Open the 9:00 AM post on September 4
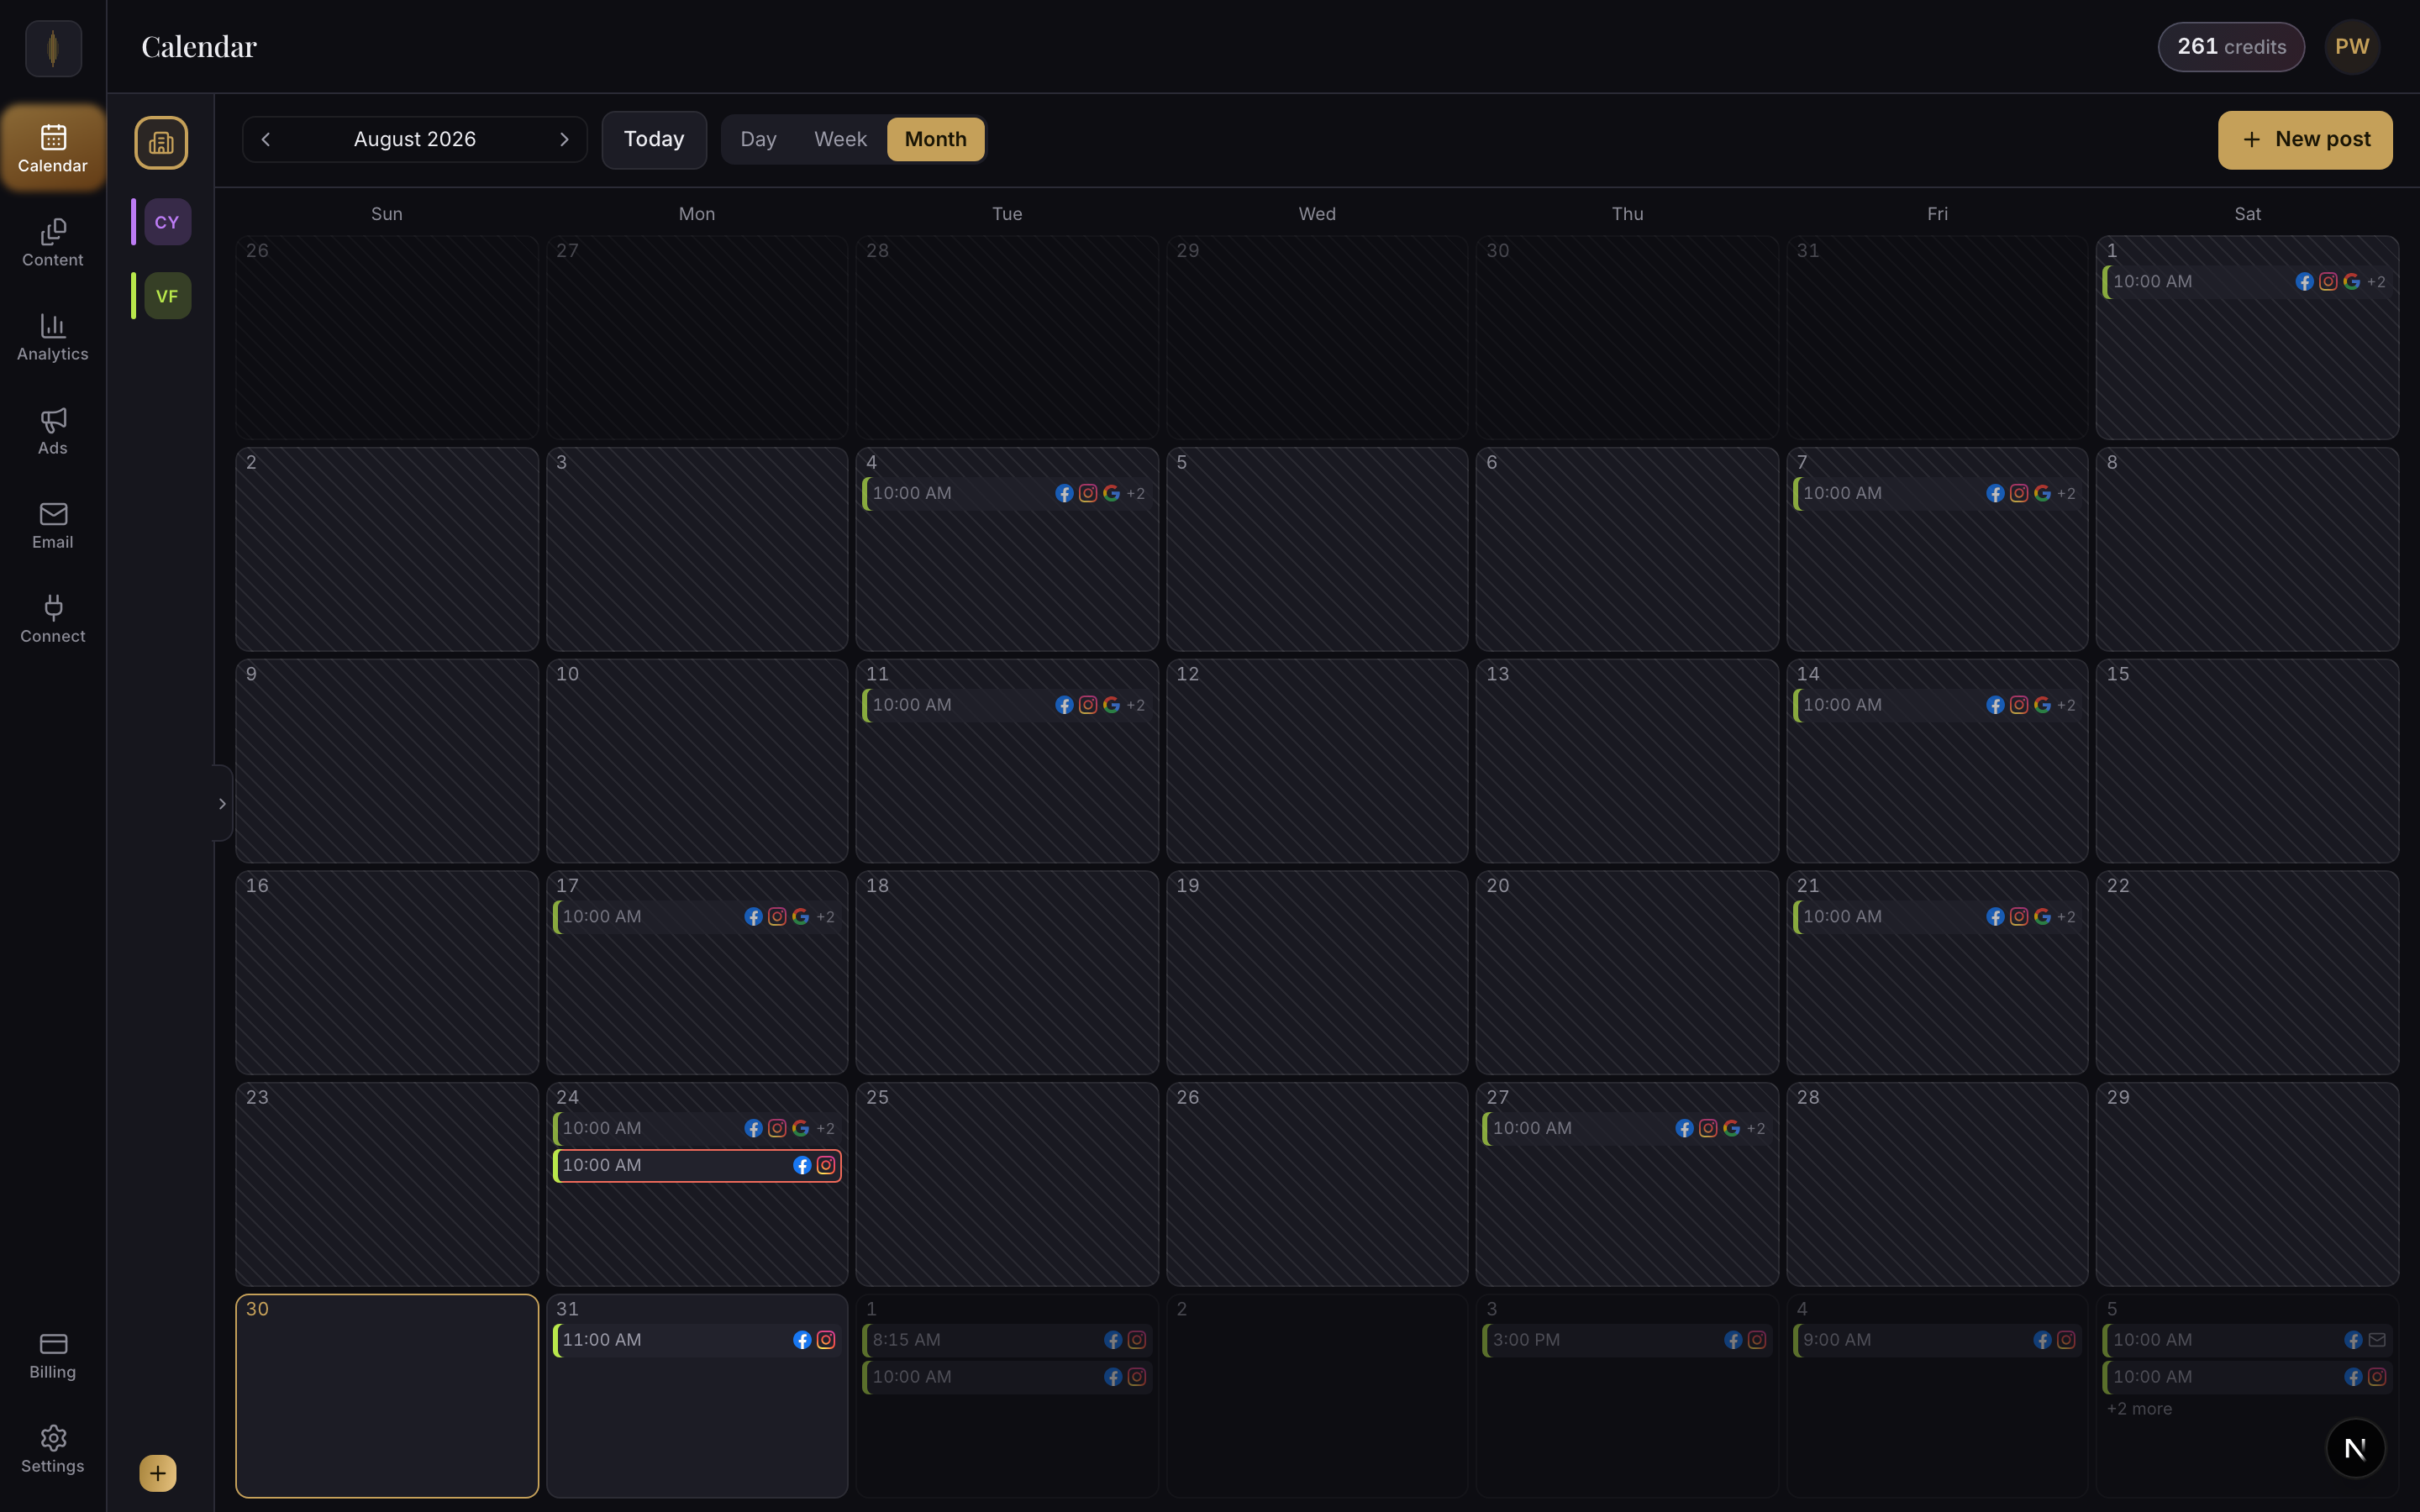This screenshot has height=1512, width=2420. tap(1937, 1340)
